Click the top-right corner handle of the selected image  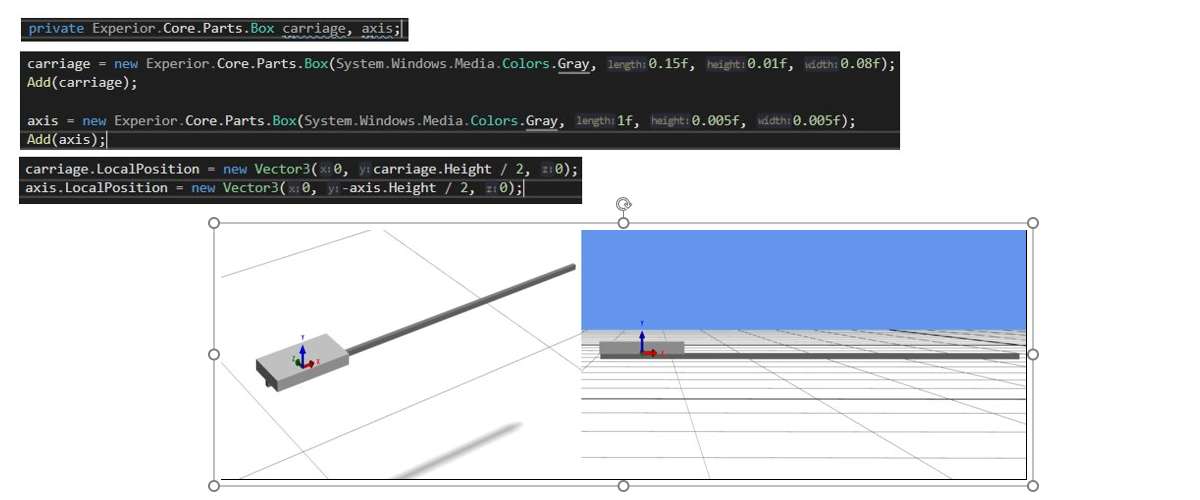(x=1033, y=223)
